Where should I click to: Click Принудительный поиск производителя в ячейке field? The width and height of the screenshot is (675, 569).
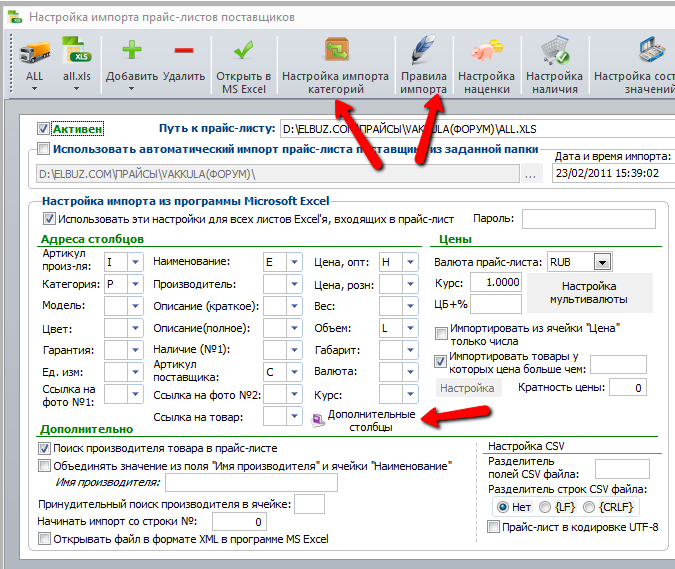tap(310, 504)
